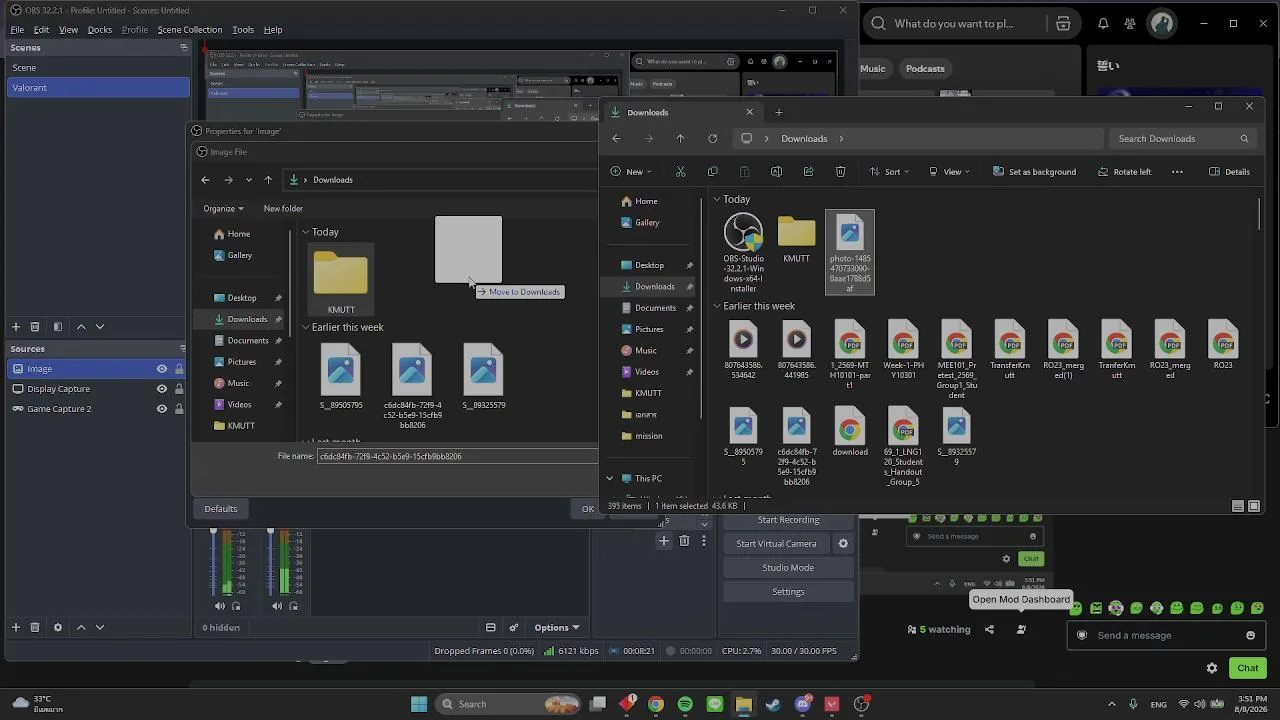Collapse the This PC tree node

[x=610, y=479]
